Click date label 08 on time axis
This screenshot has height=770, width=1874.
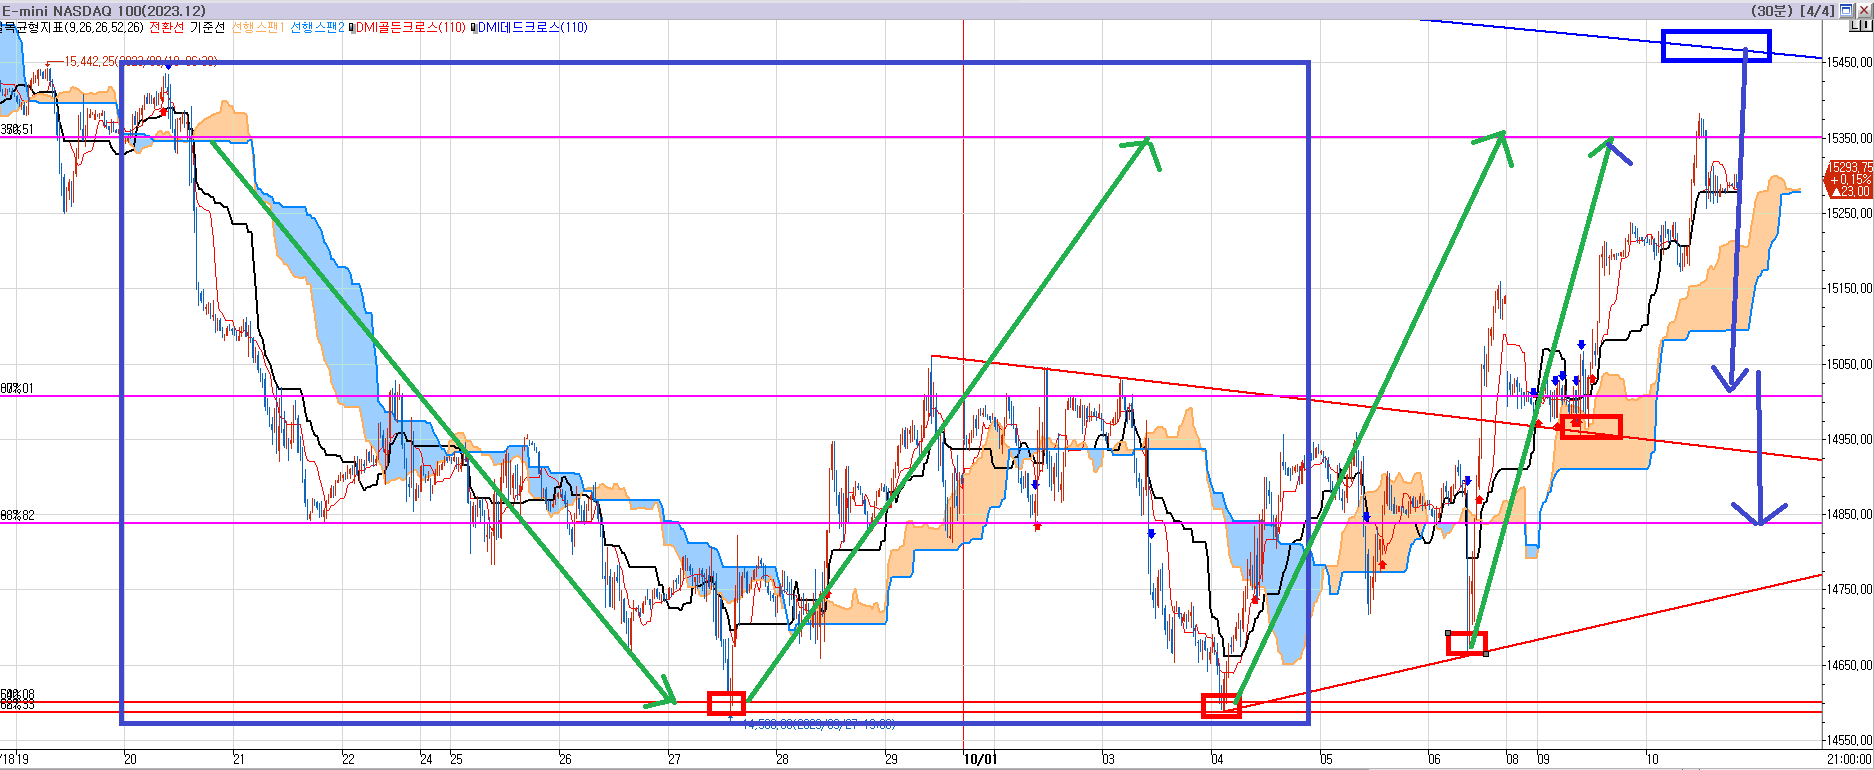[x=1512, y=759]
